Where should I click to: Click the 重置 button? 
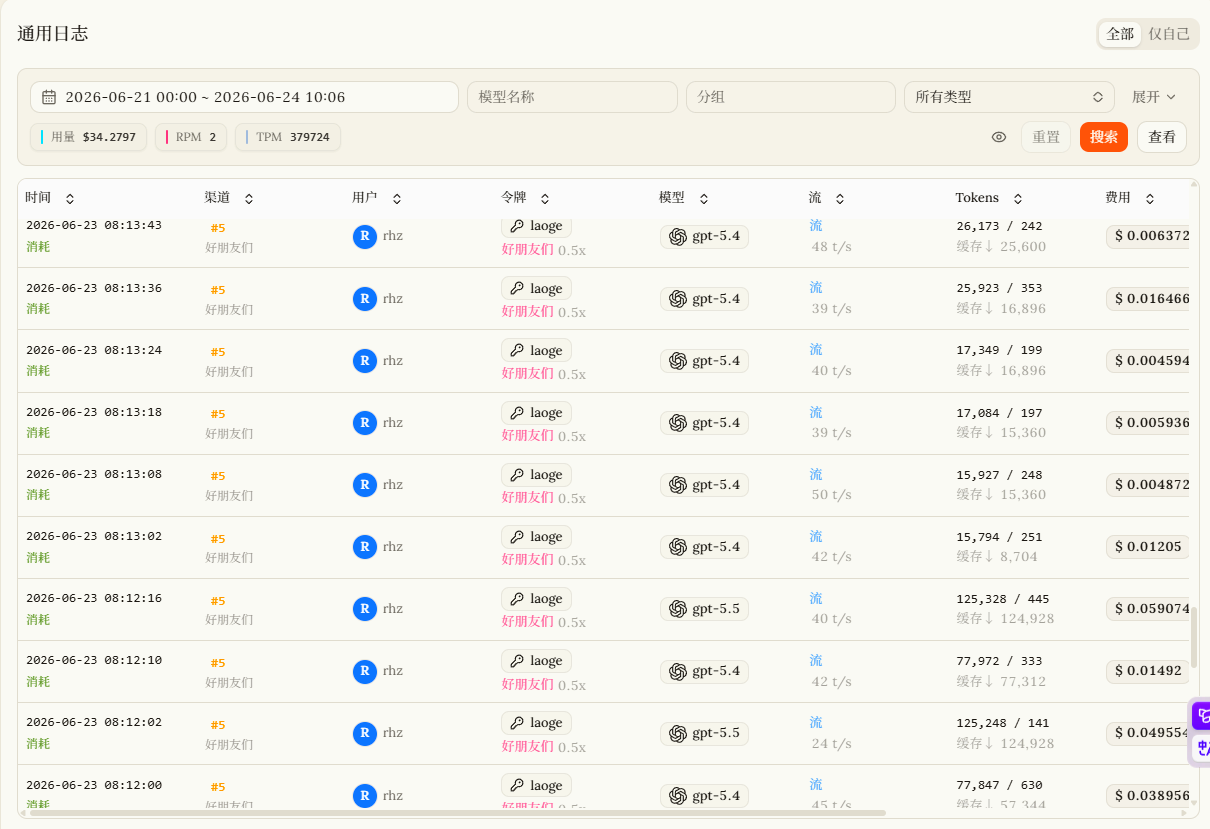[1046, 137]
